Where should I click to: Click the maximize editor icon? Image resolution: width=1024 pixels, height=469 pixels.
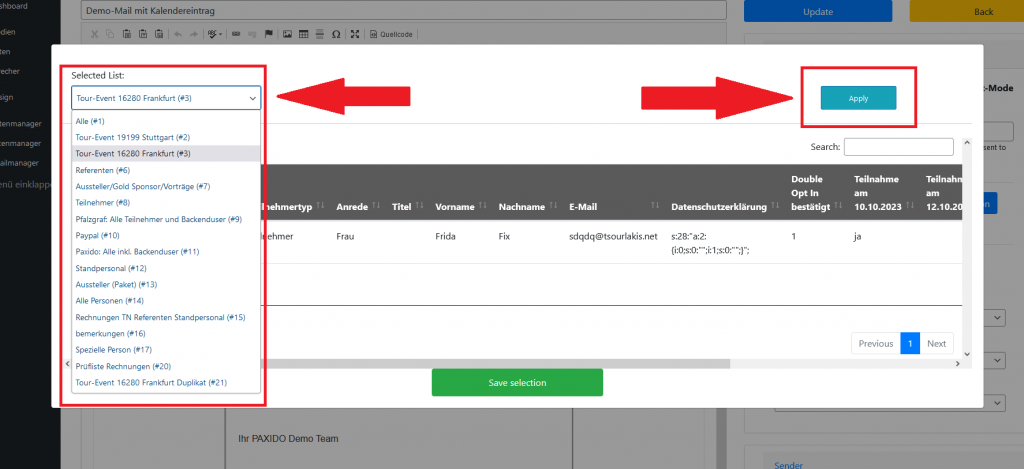[x=355, y=34]
